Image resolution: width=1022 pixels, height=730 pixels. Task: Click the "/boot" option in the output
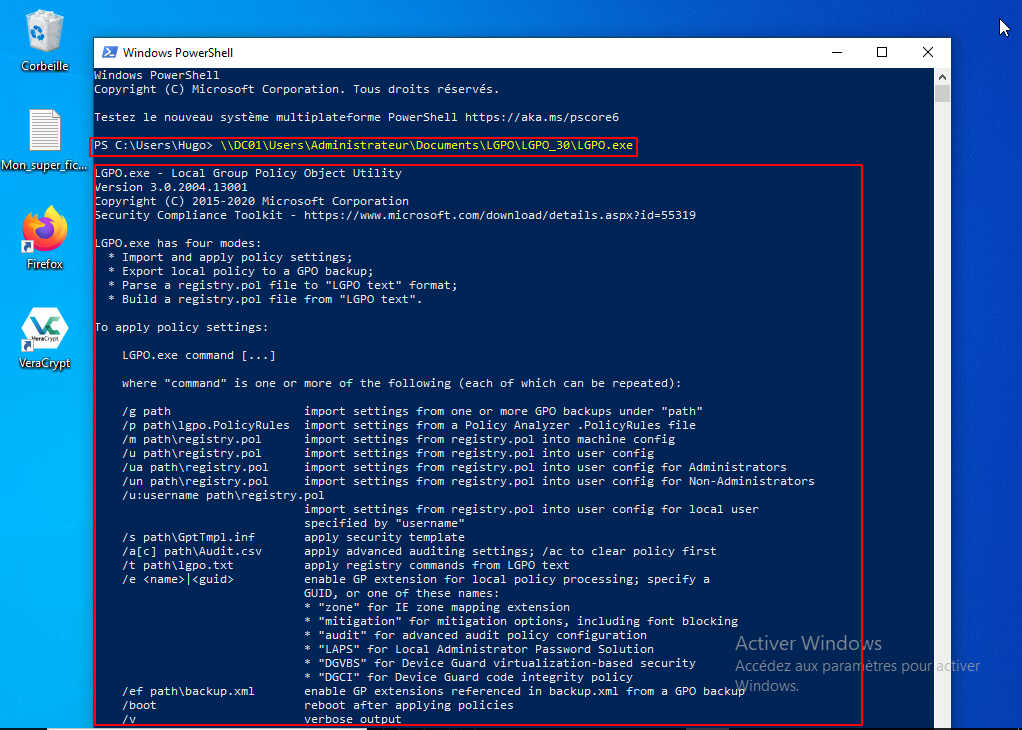[138, 705]
